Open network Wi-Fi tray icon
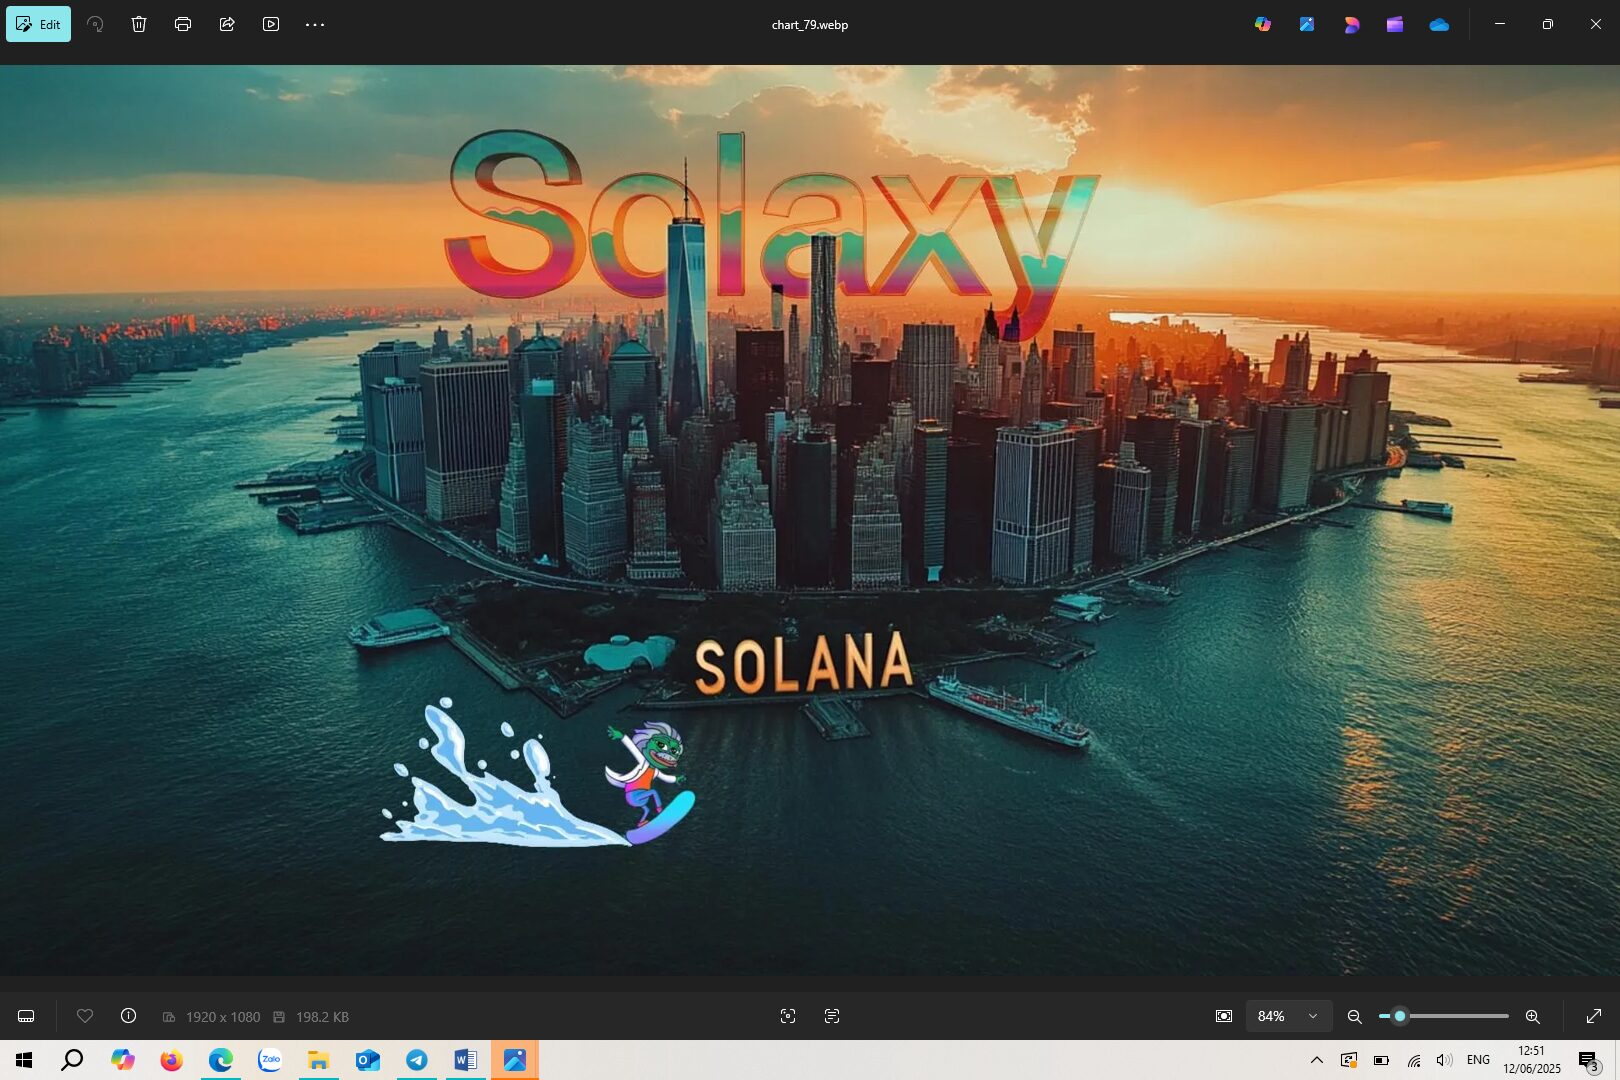 pos(1413,1060)
